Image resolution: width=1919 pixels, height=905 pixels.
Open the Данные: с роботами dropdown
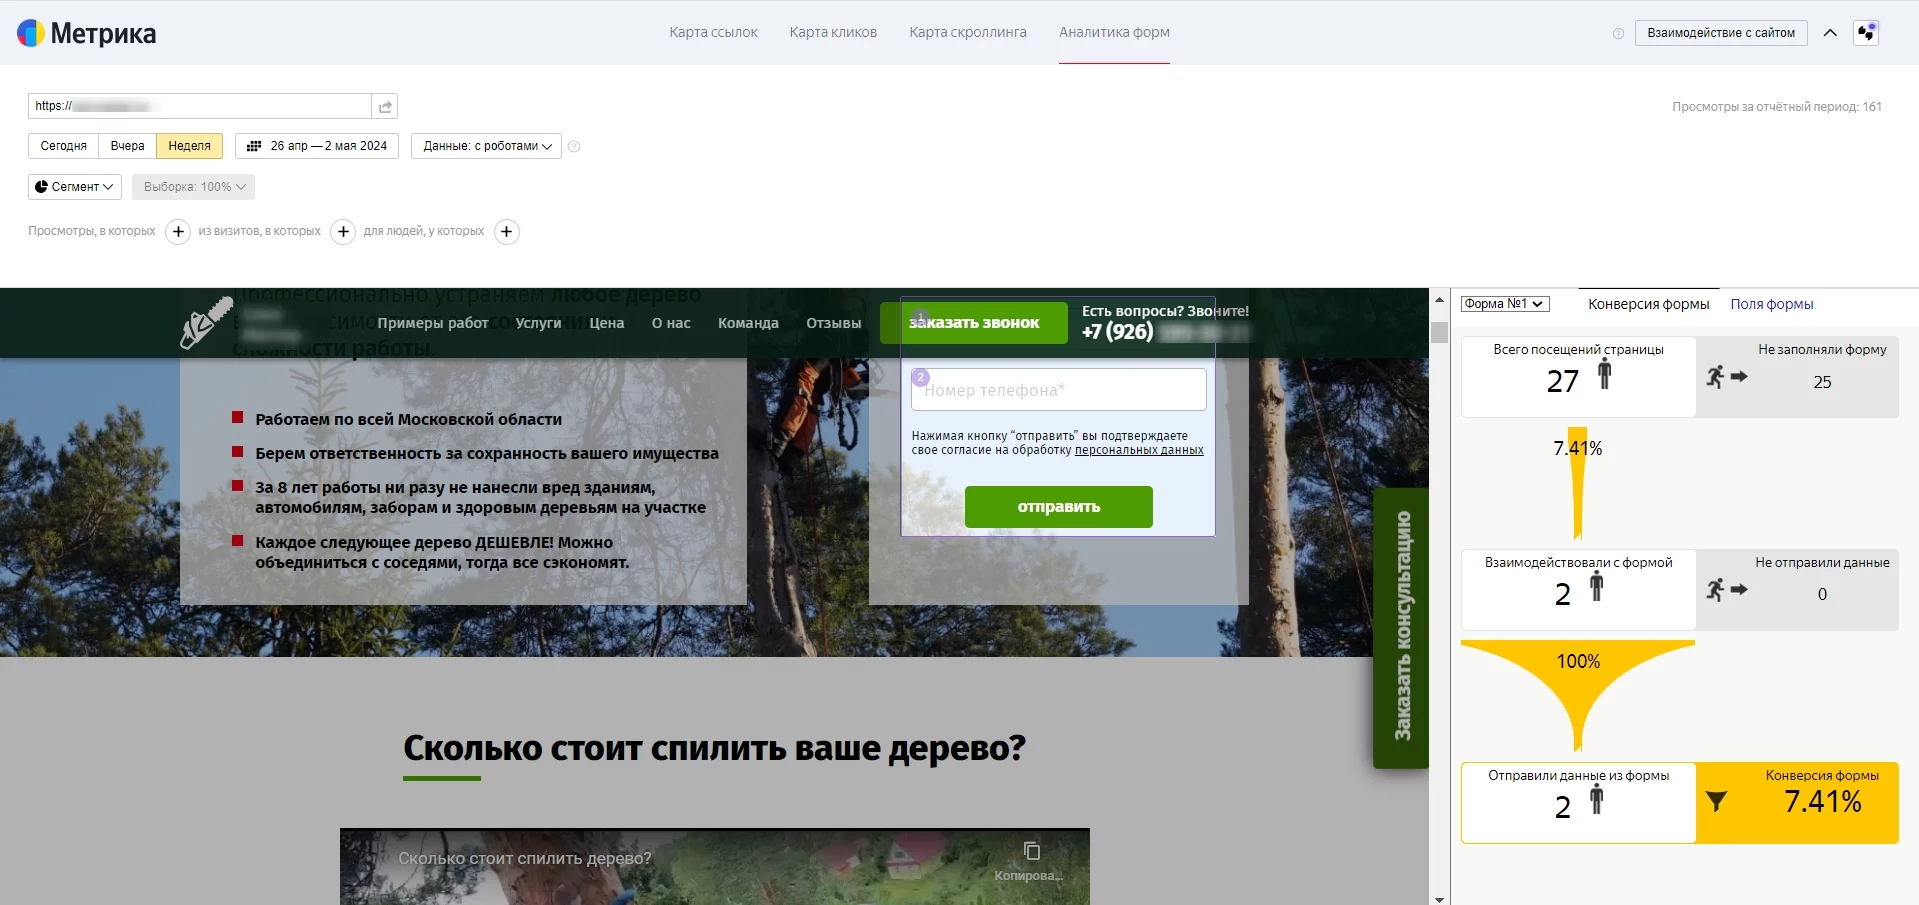pos(486,146)
